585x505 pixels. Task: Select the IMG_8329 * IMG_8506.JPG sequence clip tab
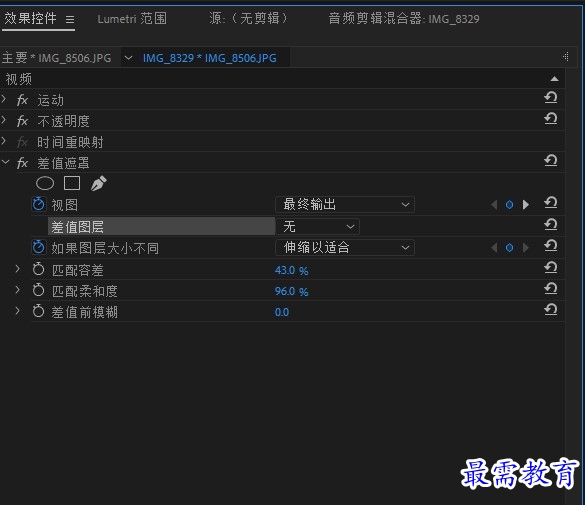pos(210,58)
